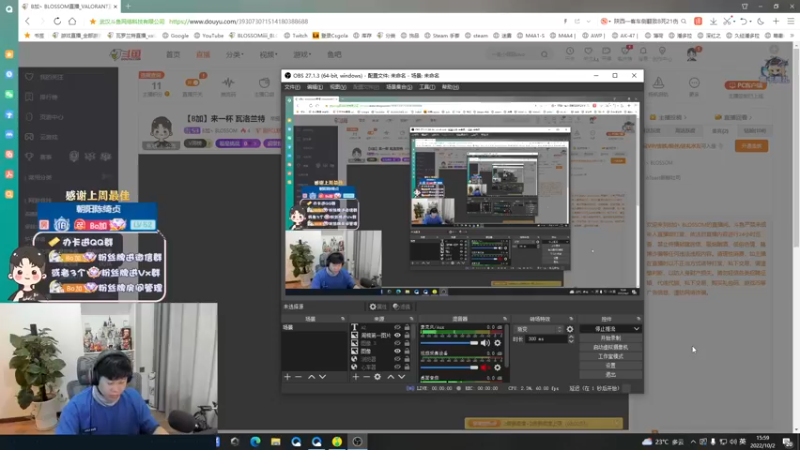
Task: Open source properties via the gear icon
Action: [x=378, y=377]
